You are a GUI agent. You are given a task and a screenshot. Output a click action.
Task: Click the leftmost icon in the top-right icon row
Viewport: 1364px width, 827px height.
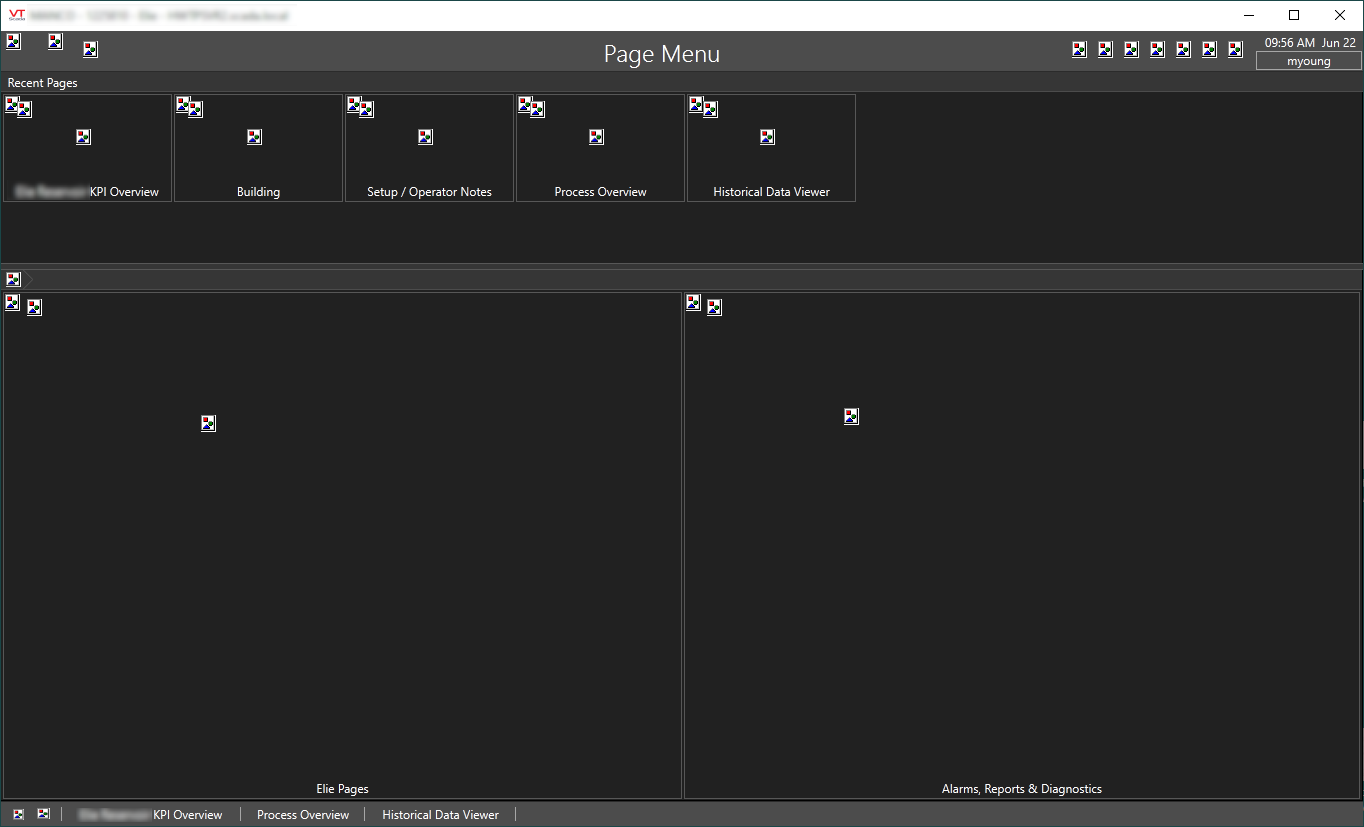(x=1079, y=49)
